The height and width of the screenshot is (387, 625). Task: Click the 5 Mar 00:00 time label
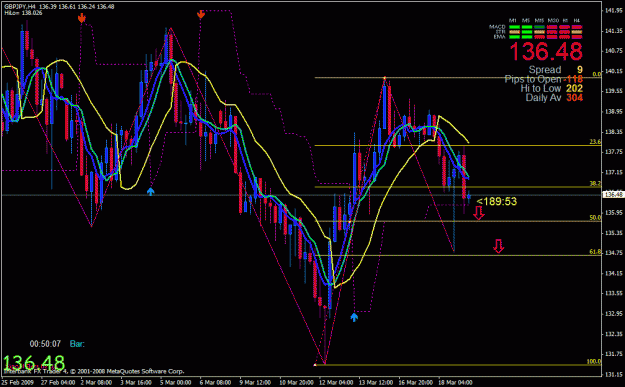(x=175, y=382)
